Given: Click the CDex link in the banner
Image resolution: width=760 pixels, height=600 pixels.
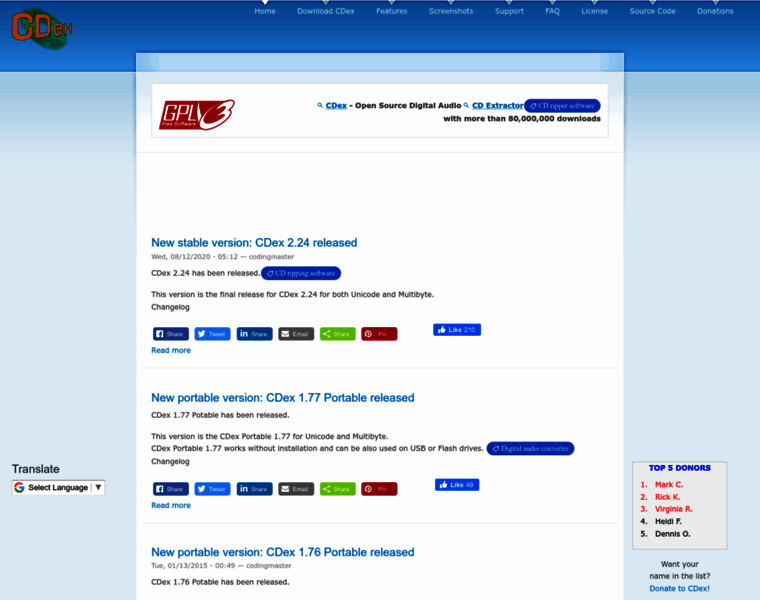Looking at the screenshot, I should tap(336, 106).
